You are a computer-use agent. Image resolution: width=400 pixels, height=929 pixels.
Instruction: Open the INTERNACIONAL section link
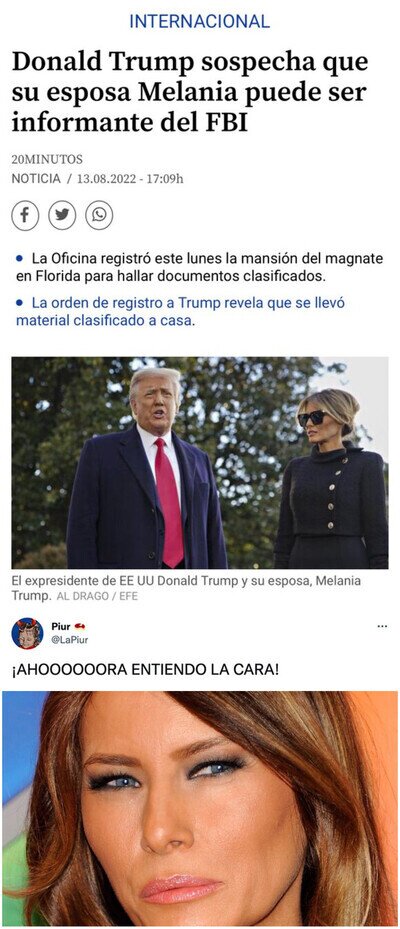[200, 22]
